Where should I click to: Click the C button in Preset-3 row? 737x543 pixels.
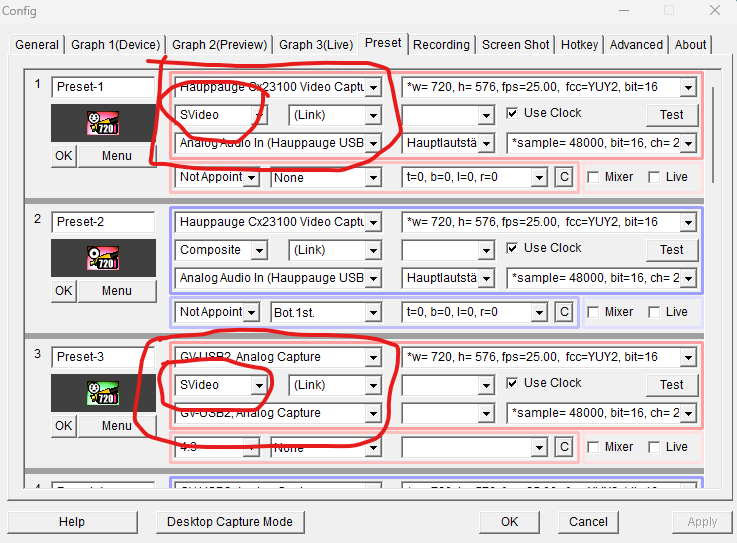[x=564, y=447]
